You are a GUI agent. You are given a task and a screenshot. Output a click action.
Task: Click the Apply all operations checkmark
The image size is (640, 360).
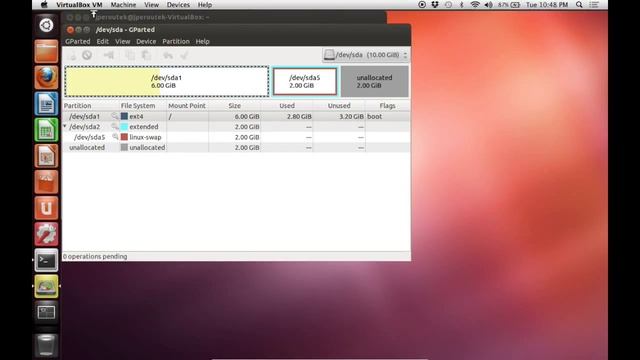(184, 55)
